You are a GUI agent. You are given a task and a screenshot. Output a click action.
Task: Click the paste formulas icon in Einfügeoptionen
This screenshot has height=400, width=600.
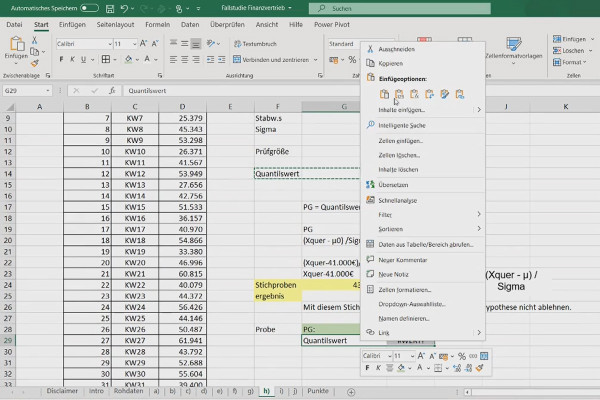coord(414,94)
